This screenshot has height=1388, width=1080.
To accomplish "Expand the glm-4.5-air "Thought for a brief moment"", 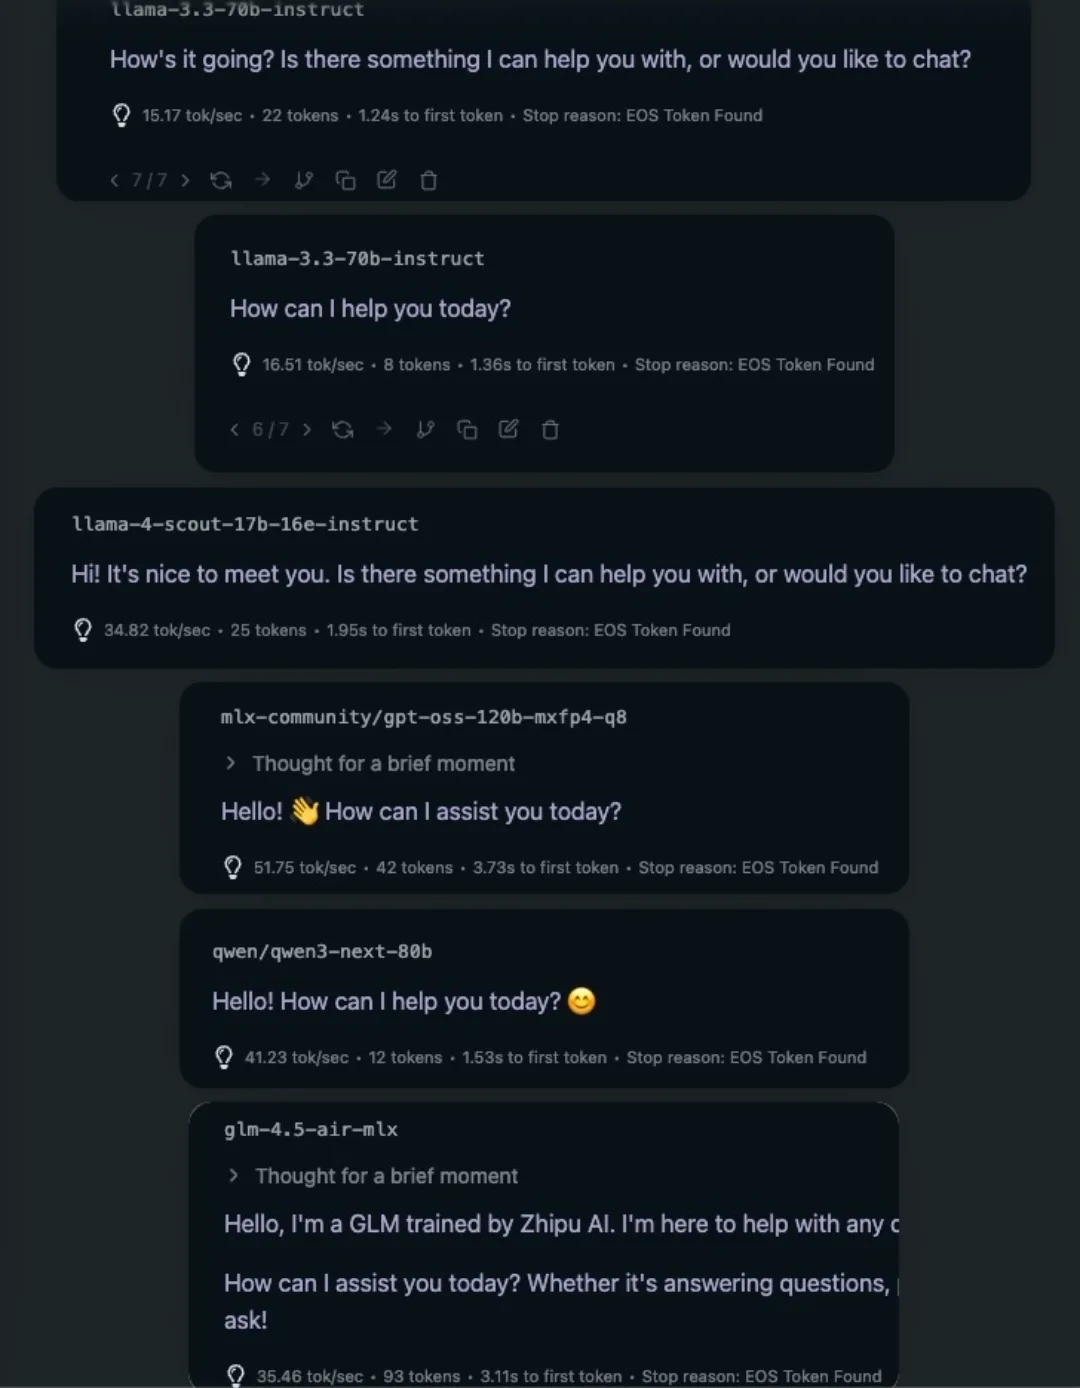I will pyautogui.click(x=371, y=1176).
